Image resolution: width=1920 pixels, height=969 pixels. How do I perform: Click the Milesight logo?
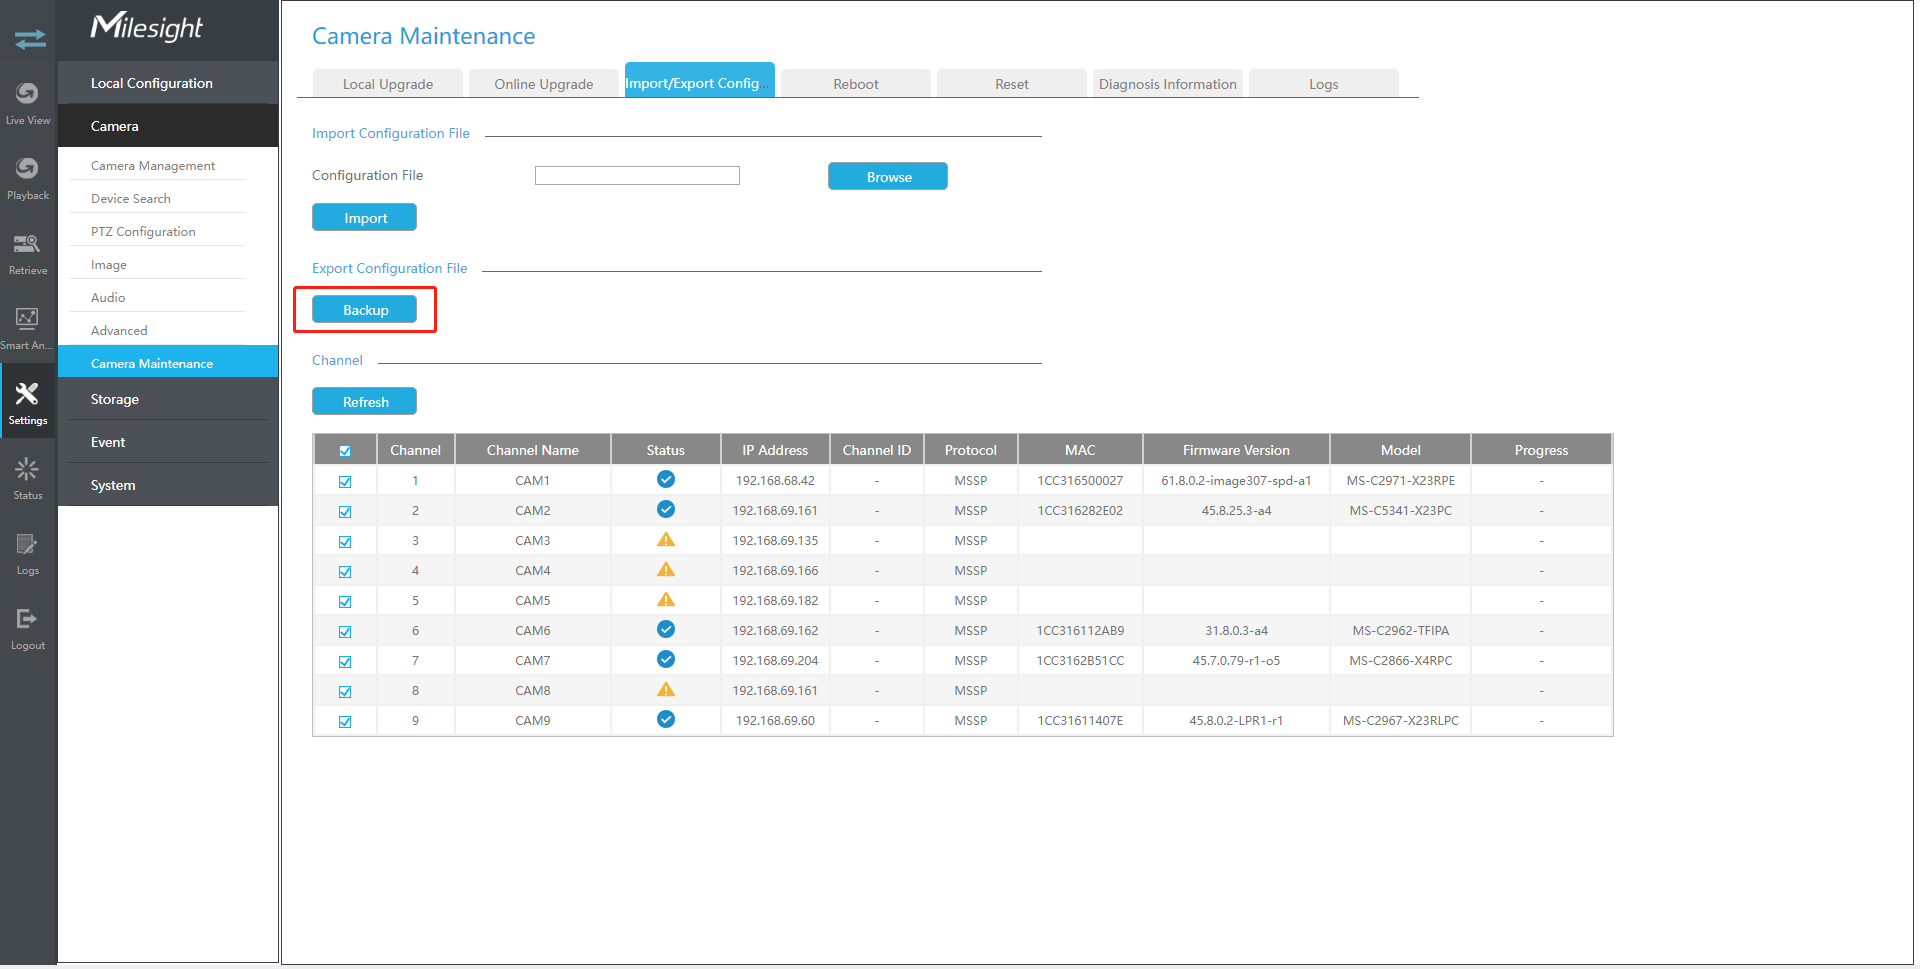(x=147, y=27)
